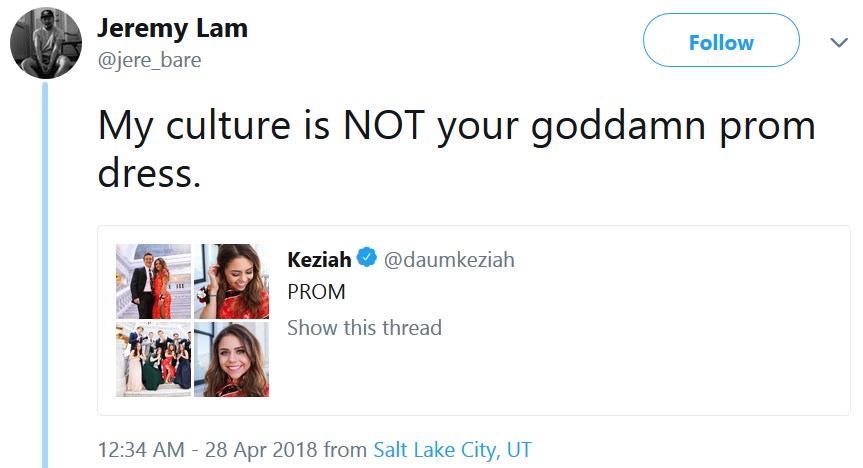Visit the @jere_bare handle
This screenshot has height=468, width=863.
coord(149,60)
